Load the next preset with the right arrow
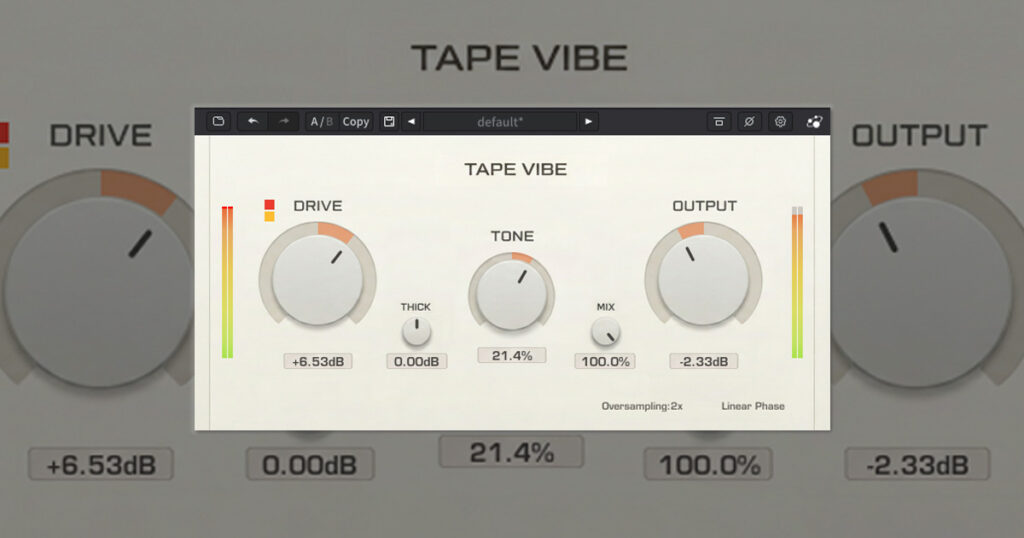 click(x=588, y=121)
